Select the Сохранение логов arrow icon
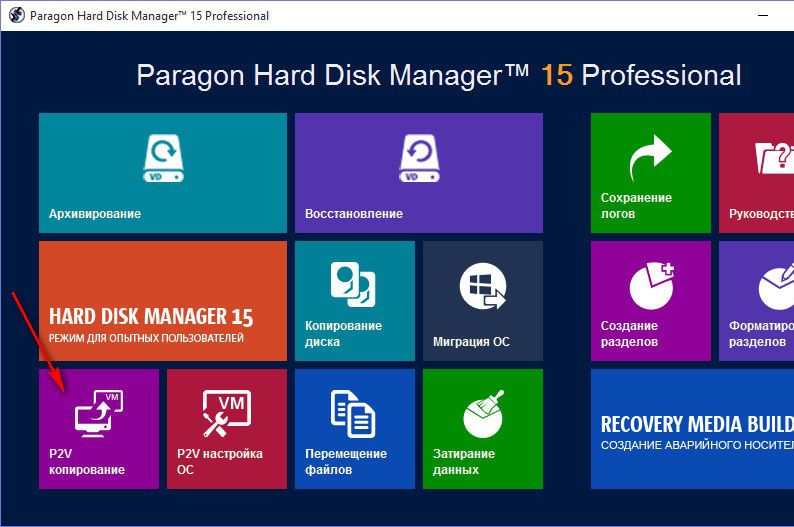The width and height of the screenshot is (794, 527). click(x=650, y=157)
